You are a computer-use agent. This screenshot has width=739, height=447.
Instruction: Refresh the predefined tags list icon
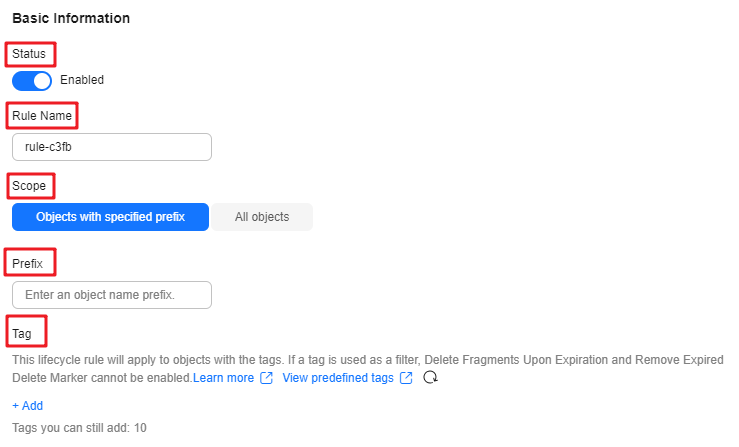[x=430, y=377]
